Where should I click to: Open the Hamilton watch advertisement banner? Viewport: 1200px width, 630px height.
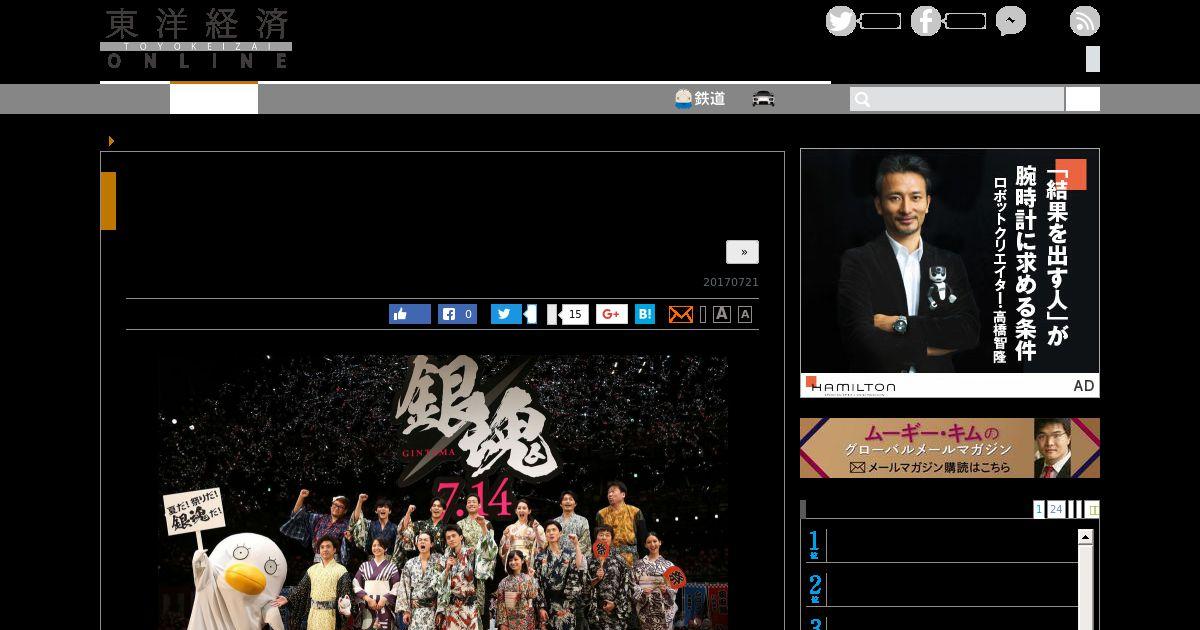950,273
